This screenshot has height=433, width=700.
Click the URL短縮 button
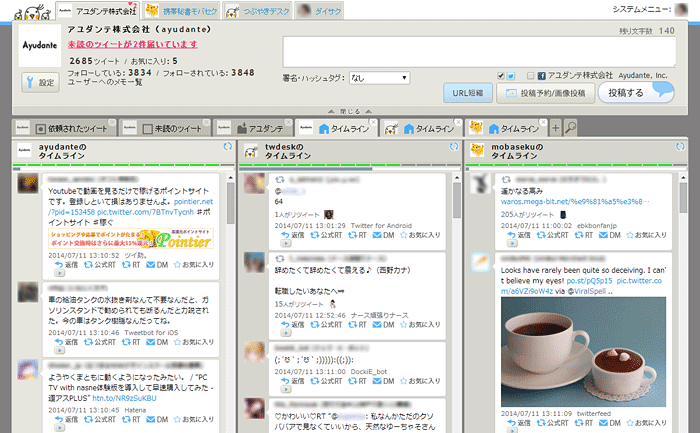pos(468,93)
